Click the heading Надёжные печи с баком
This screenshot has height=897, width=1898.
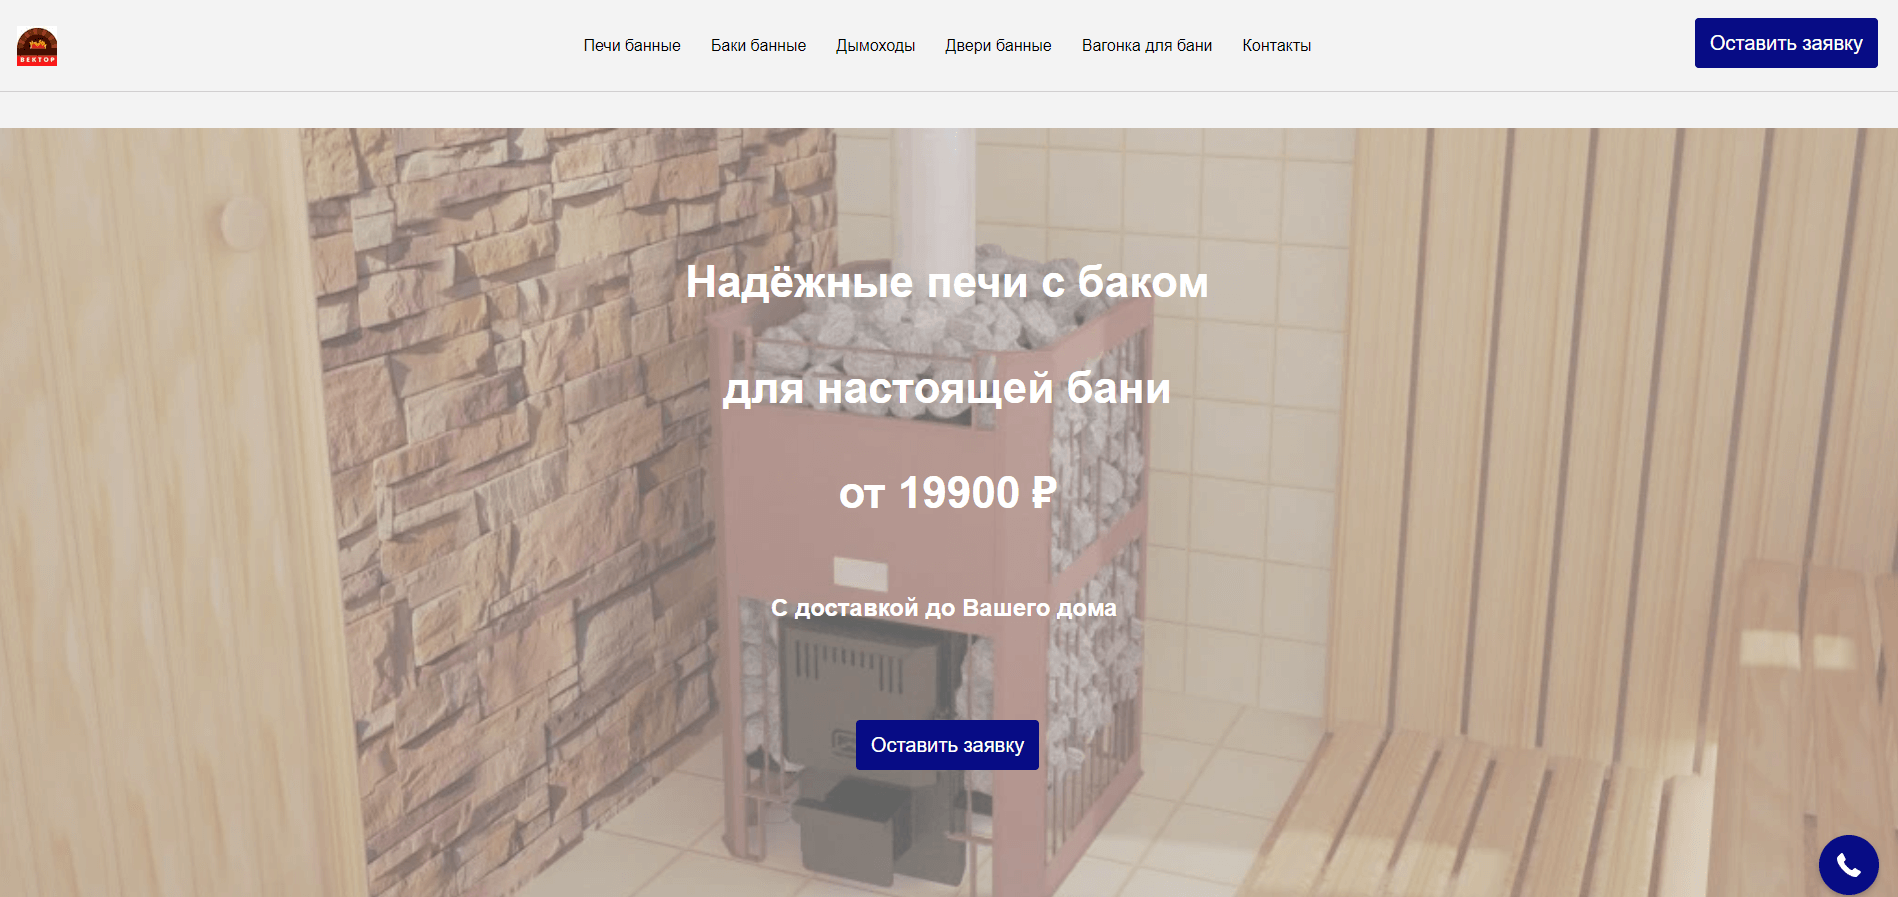coord(947,282)
